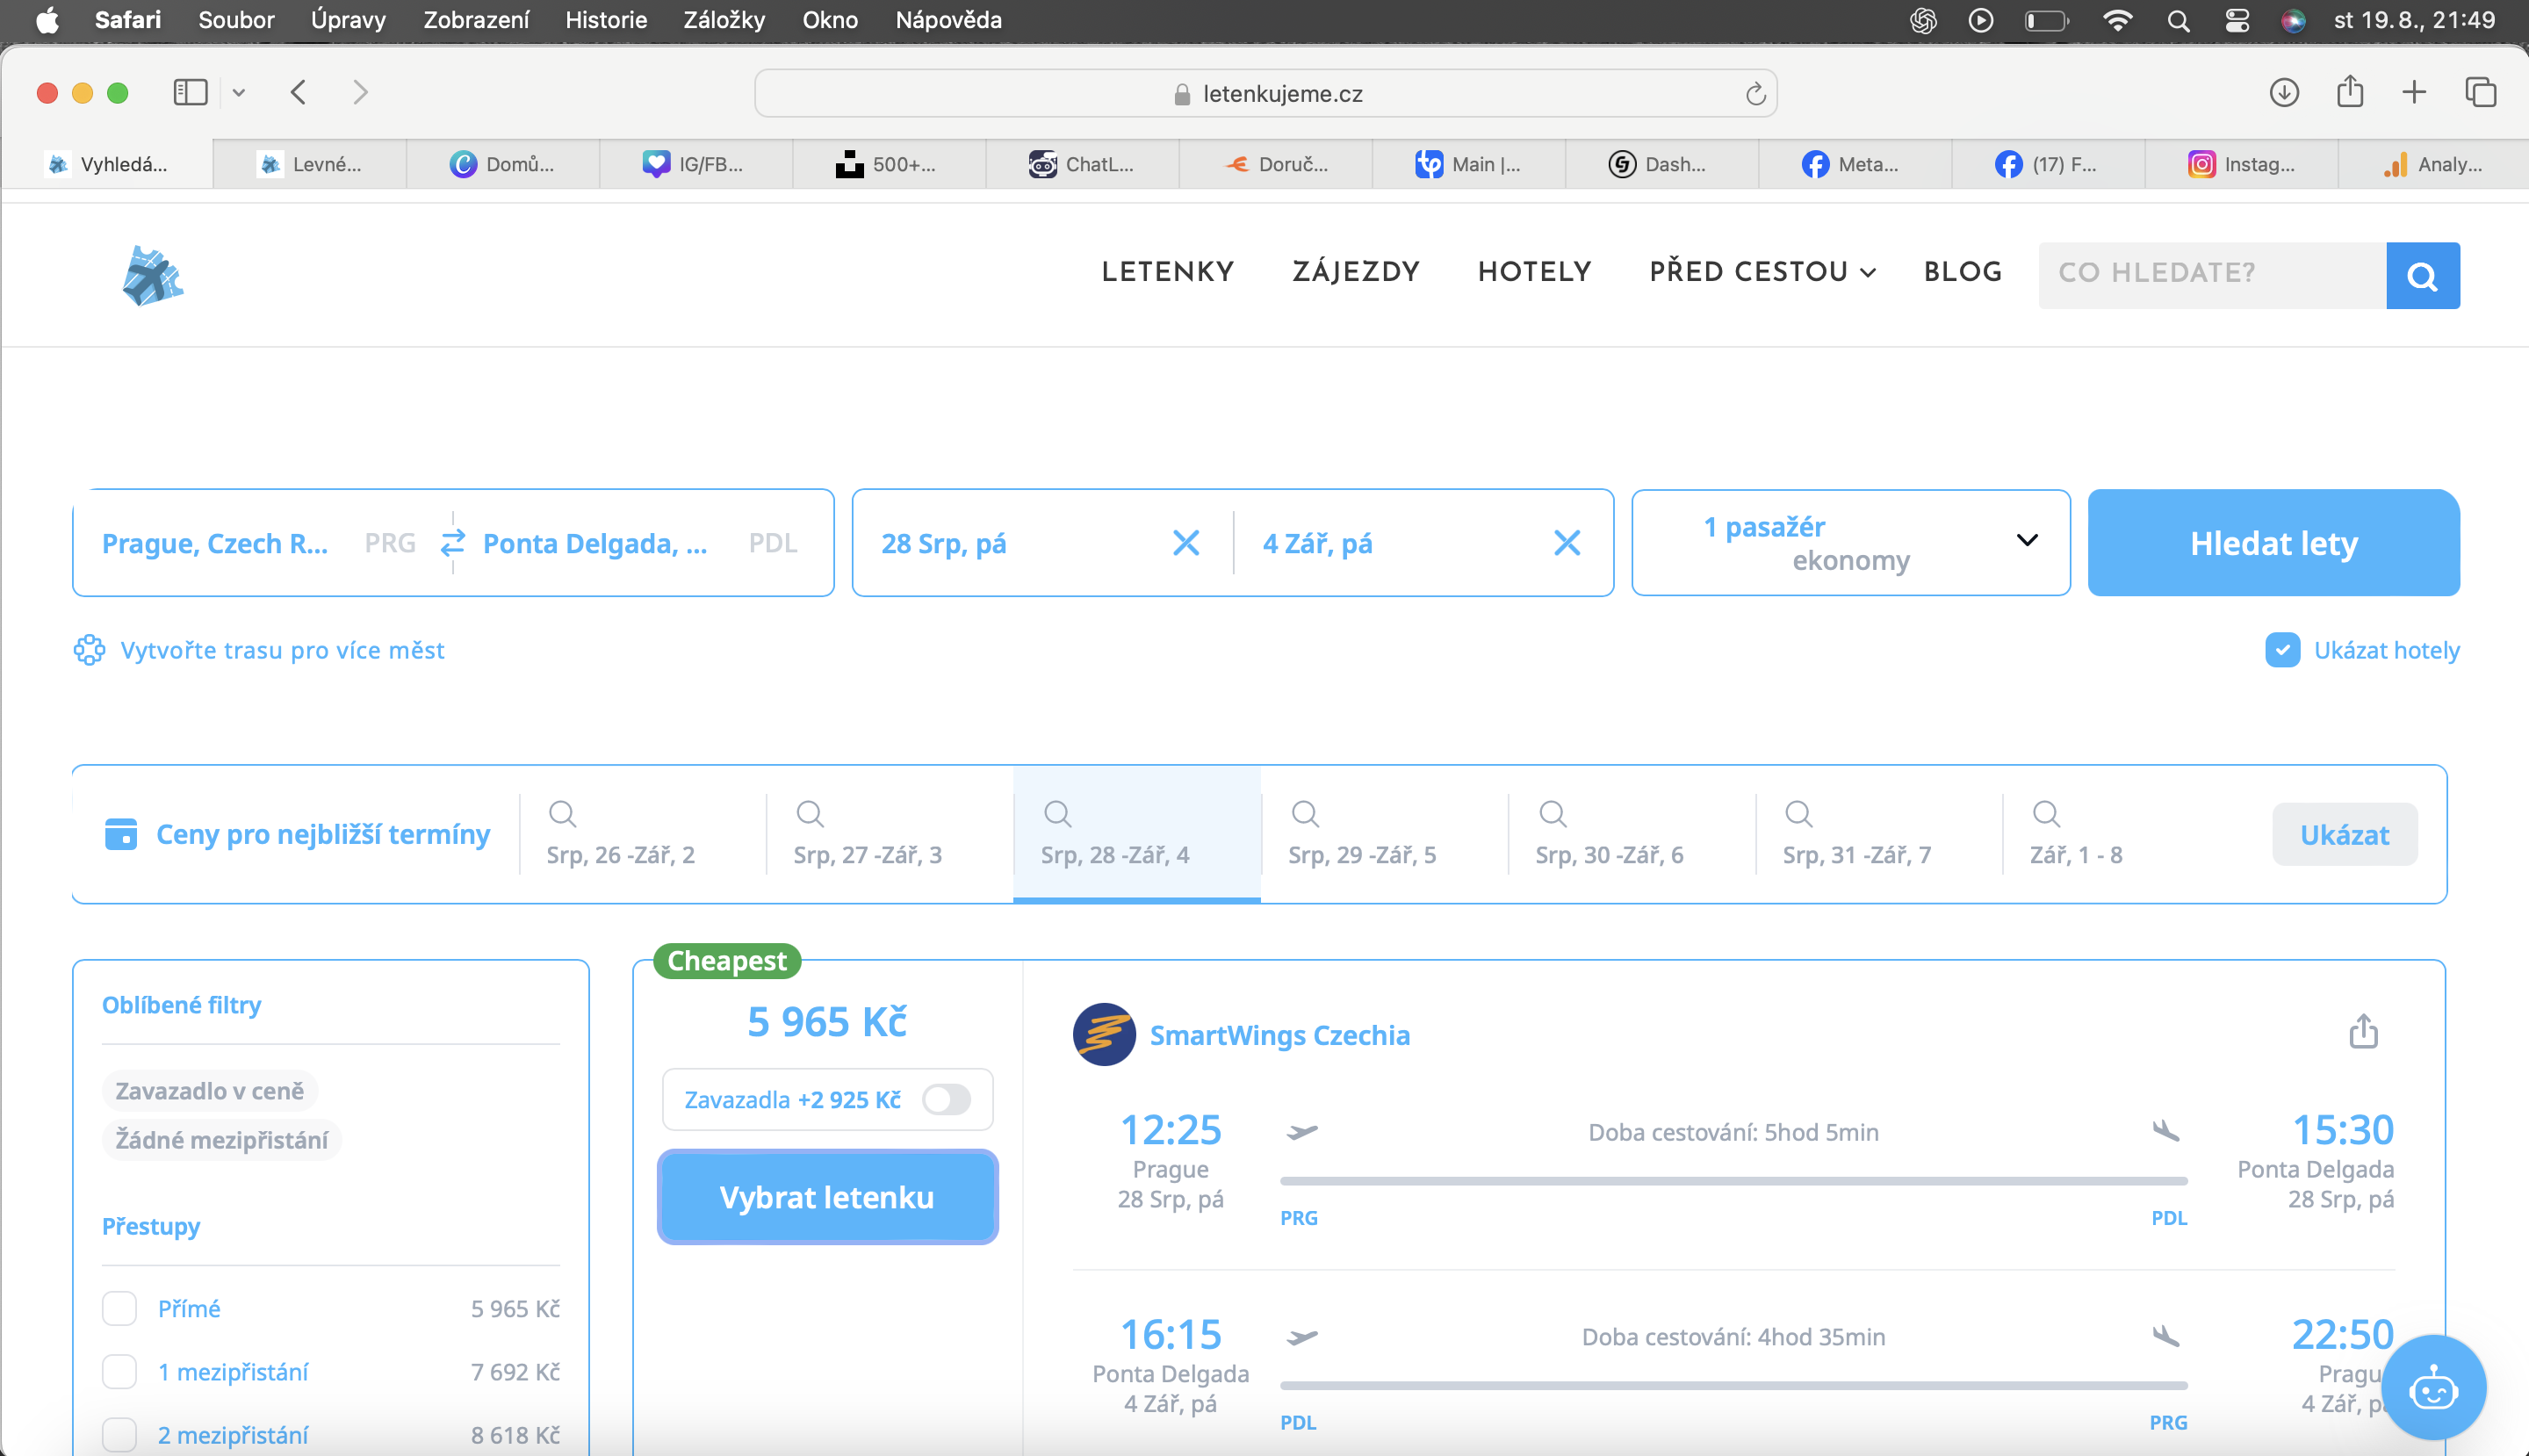The image size is (2529, 1456).
Task: Clear the 4 Zář return date
Action: [x=1567, y=543]
